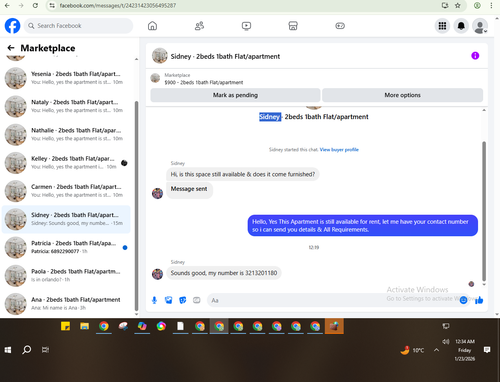This screenshot has height=382, width=500.
Task: Open the Facebook logo home link
Action: pos(12,26)
